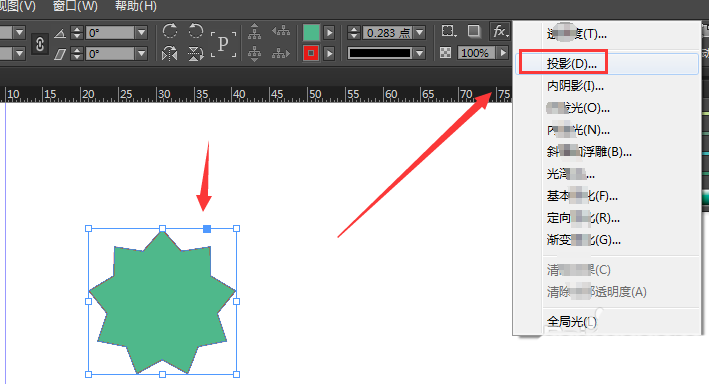The image size is (709, 384).
Task: Click the select container icon
Action: coord(255,31)
